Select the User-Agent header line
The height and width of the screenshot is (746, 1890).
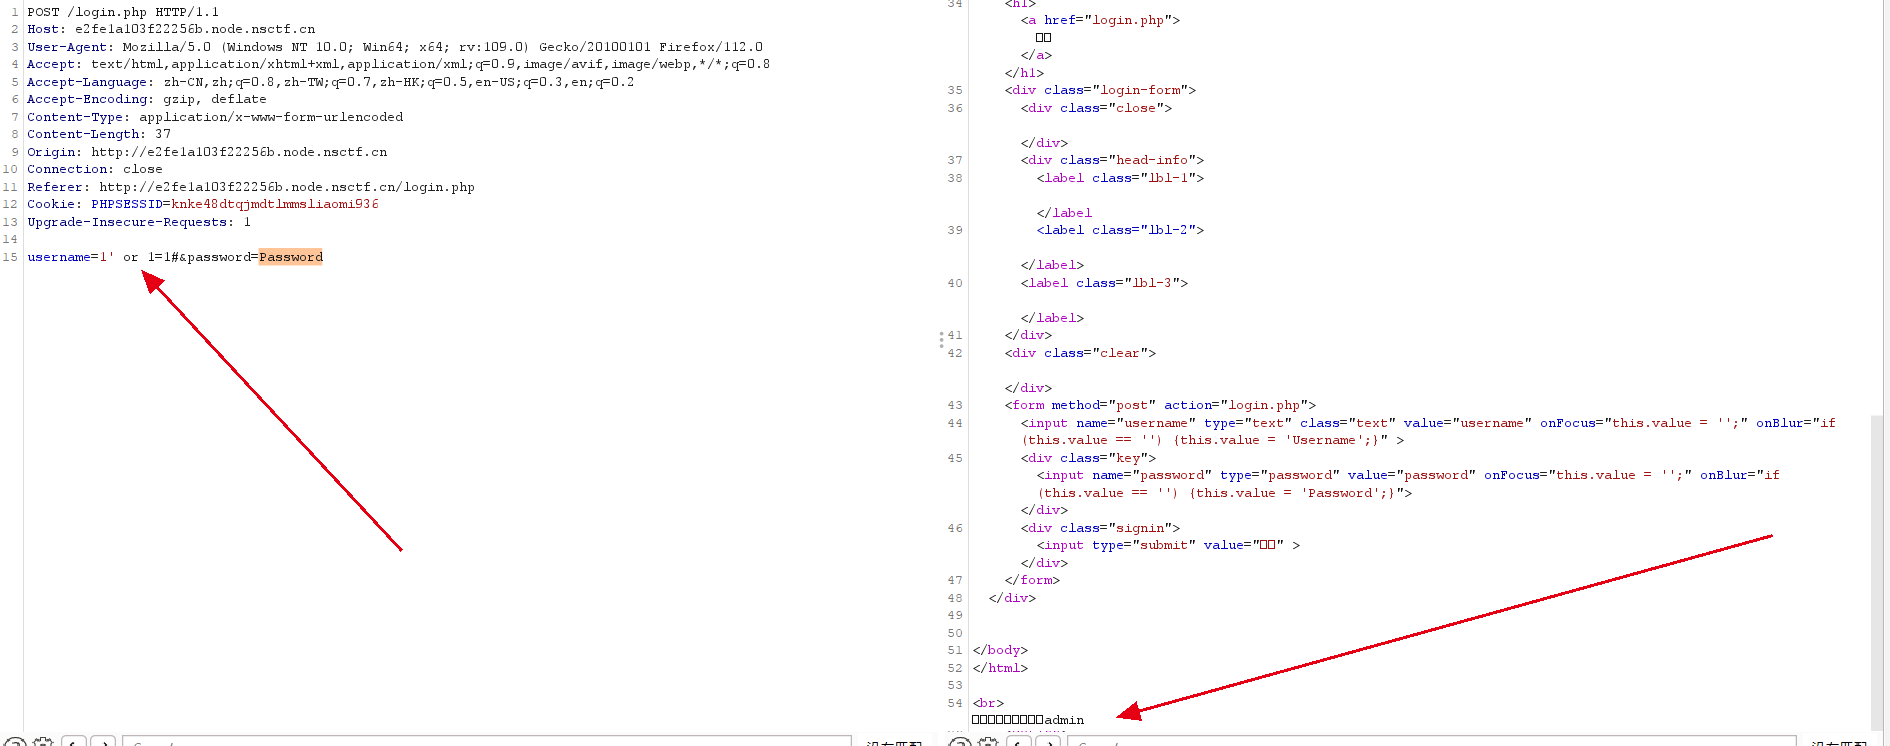point(394,47)
